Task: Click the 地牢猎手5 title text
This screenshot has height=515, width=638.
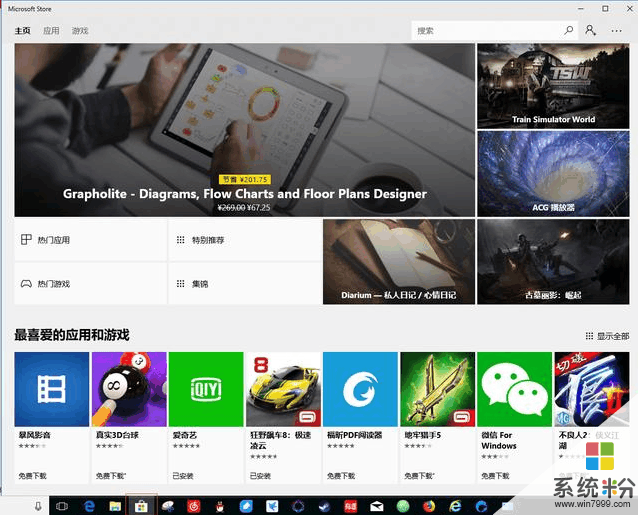Action: tap(422, 435)
